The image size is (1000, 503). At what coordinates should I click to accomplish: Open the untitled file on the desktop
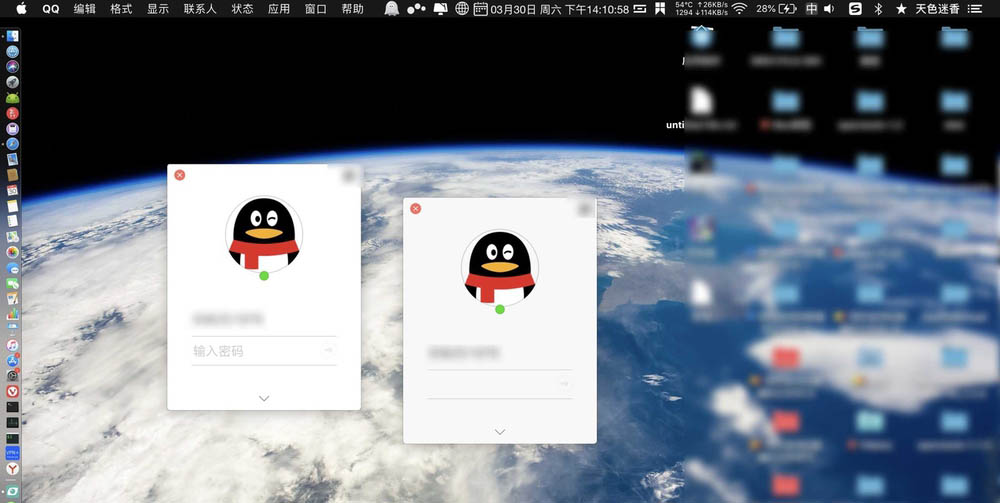click(700, 102)
